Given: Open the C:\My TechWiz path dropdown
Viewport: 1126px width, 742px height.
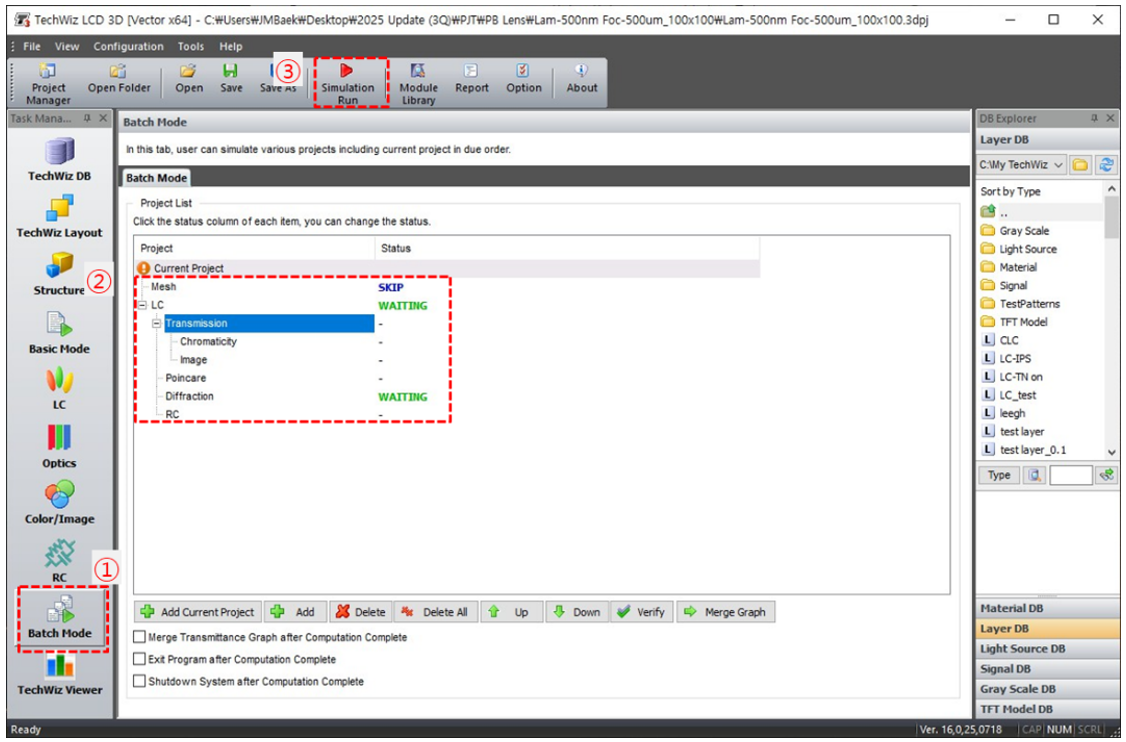Looking at the screenshot, I should click(x=1059, y=164).
